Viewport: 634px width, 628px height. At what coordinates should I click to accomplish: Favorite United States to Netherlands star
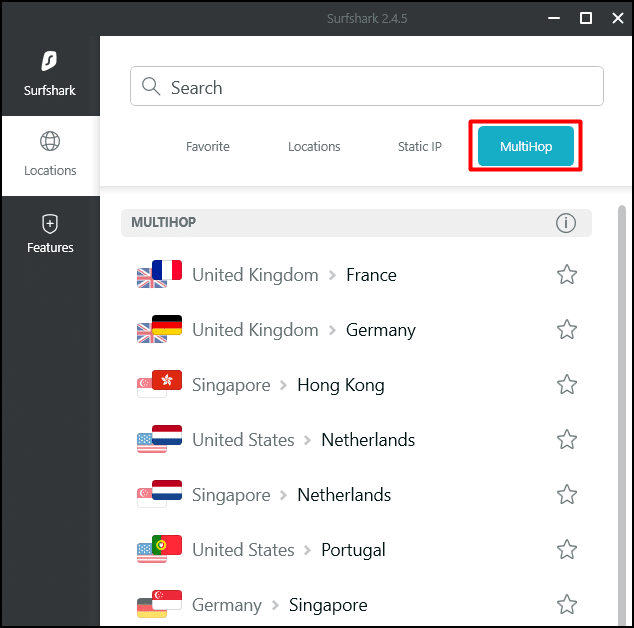coord(567,440)
